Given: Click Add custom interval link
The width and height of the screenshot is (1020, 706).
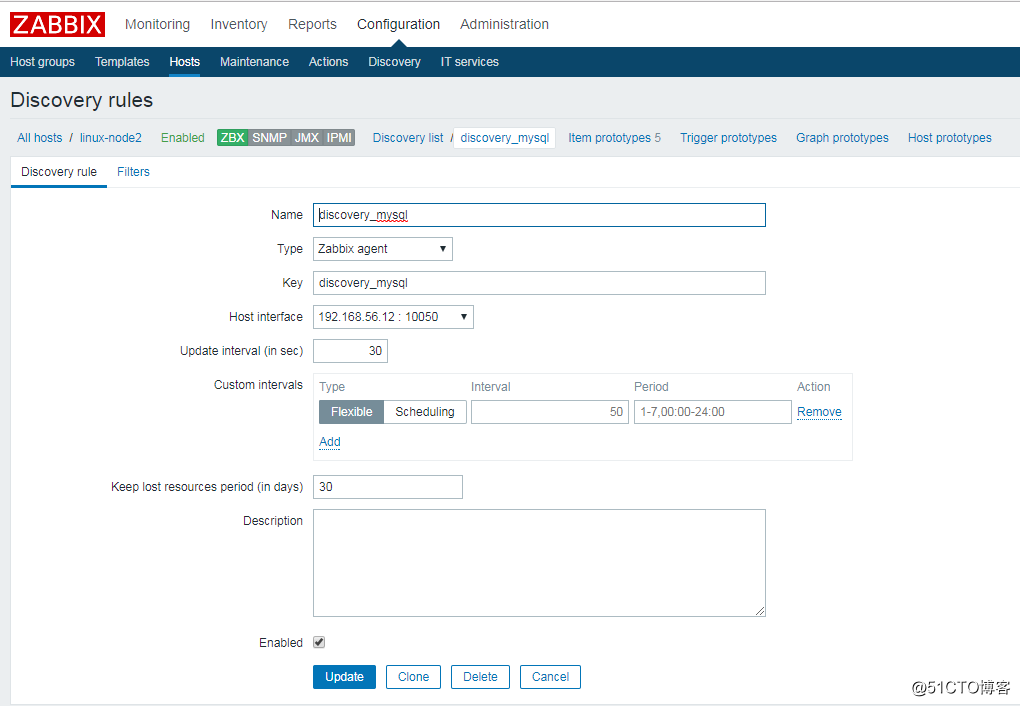Looking at the screenshot, I should pos(330,442).
